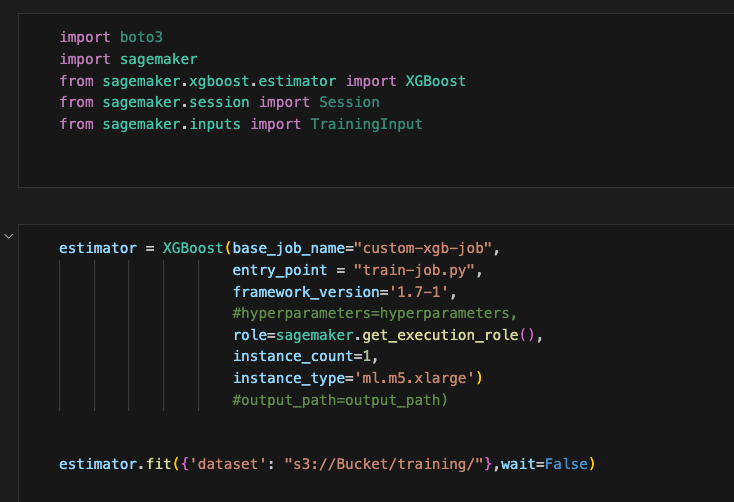This screenshot has height=502, width=734.
Task: Click the 'estimator' variable assignment
Action: 93,247
